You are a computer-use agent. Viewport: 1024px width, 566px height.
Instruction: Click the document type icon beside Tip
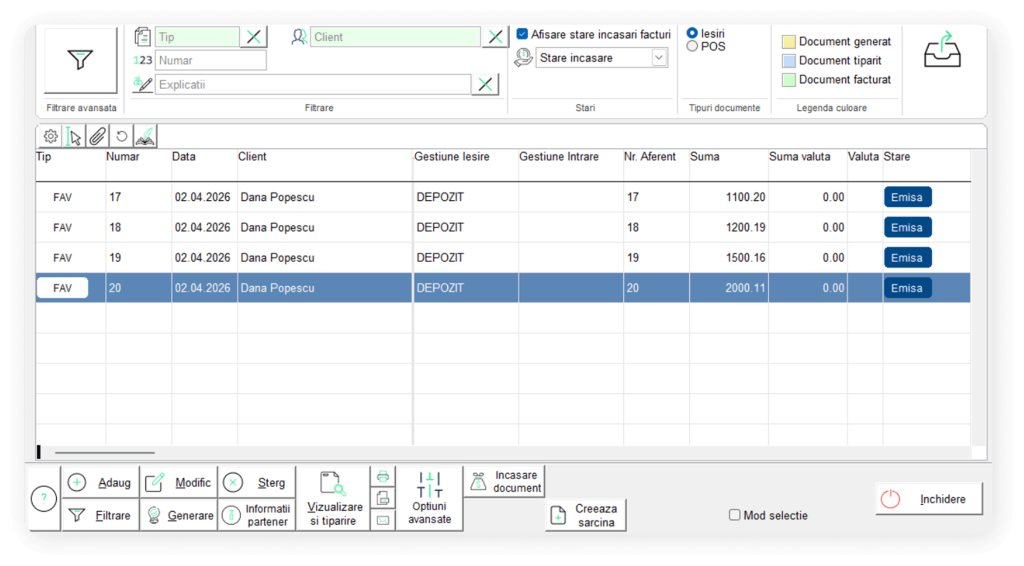pyautogui.click(x=142, y=37)
